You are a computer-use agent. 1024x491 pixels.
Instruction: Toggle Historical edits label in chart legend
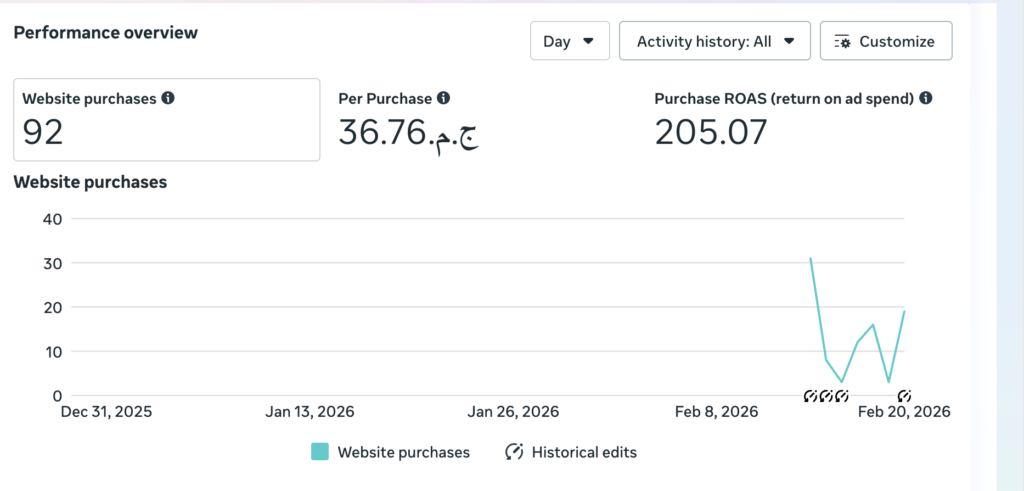584,452
